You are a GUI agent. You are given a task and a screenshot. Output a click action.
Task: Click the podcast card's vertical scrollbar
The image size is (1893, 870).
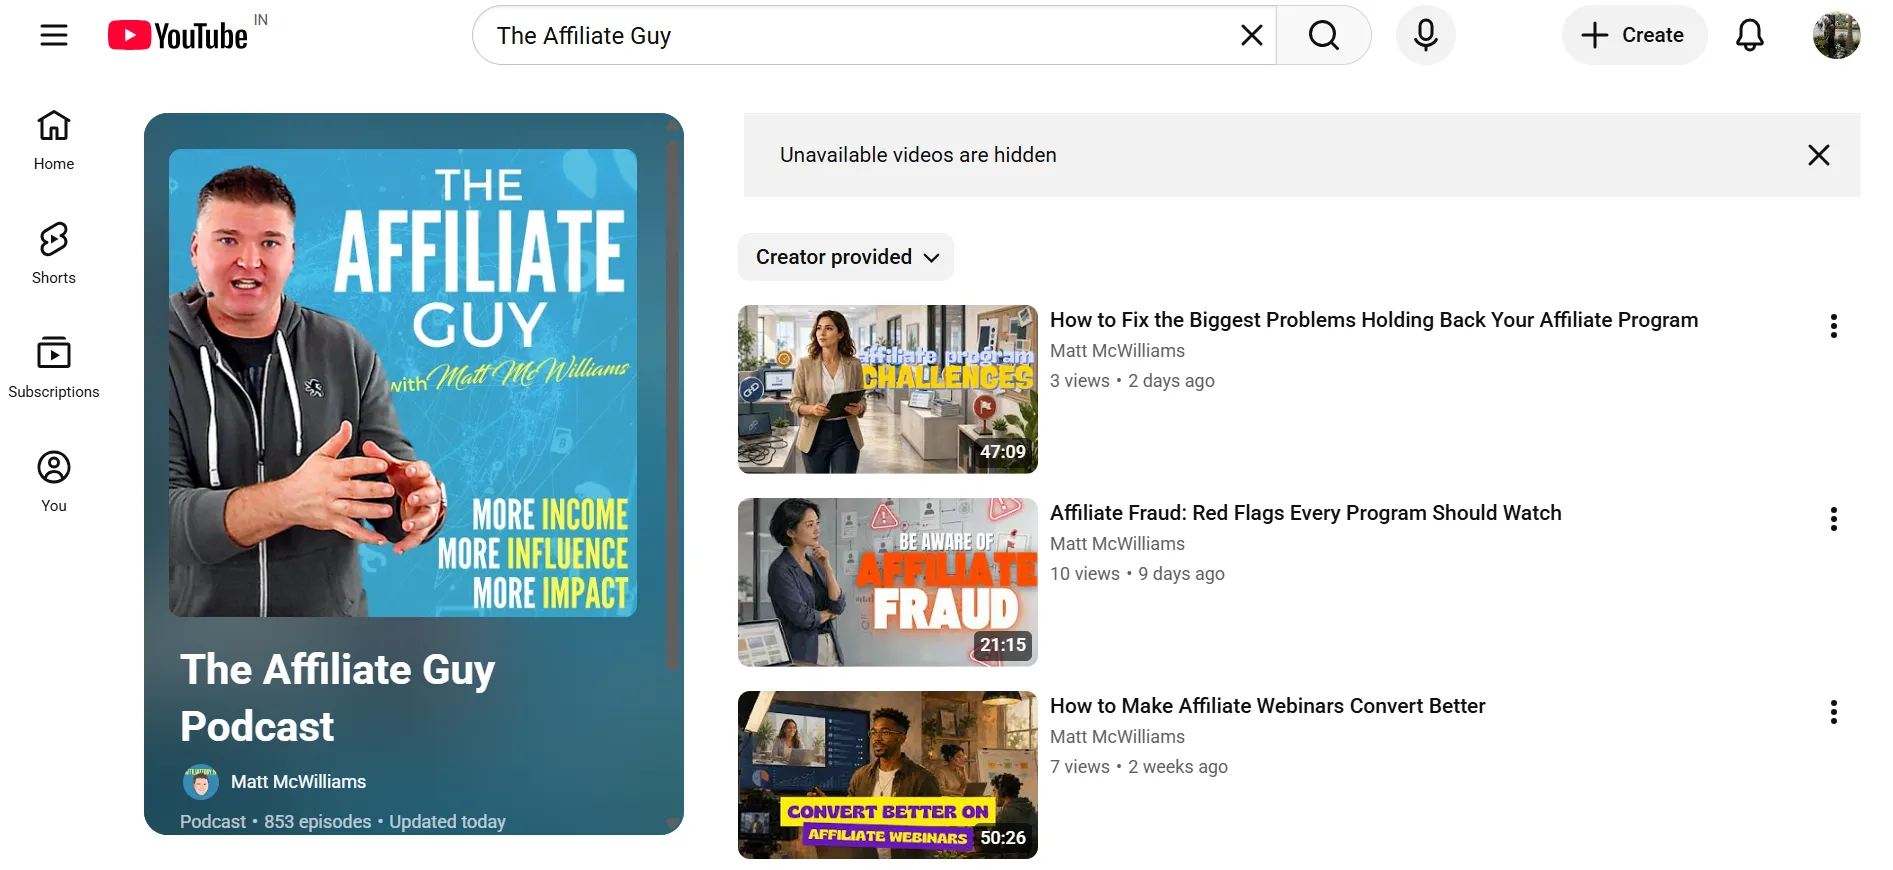click(673, 405)
